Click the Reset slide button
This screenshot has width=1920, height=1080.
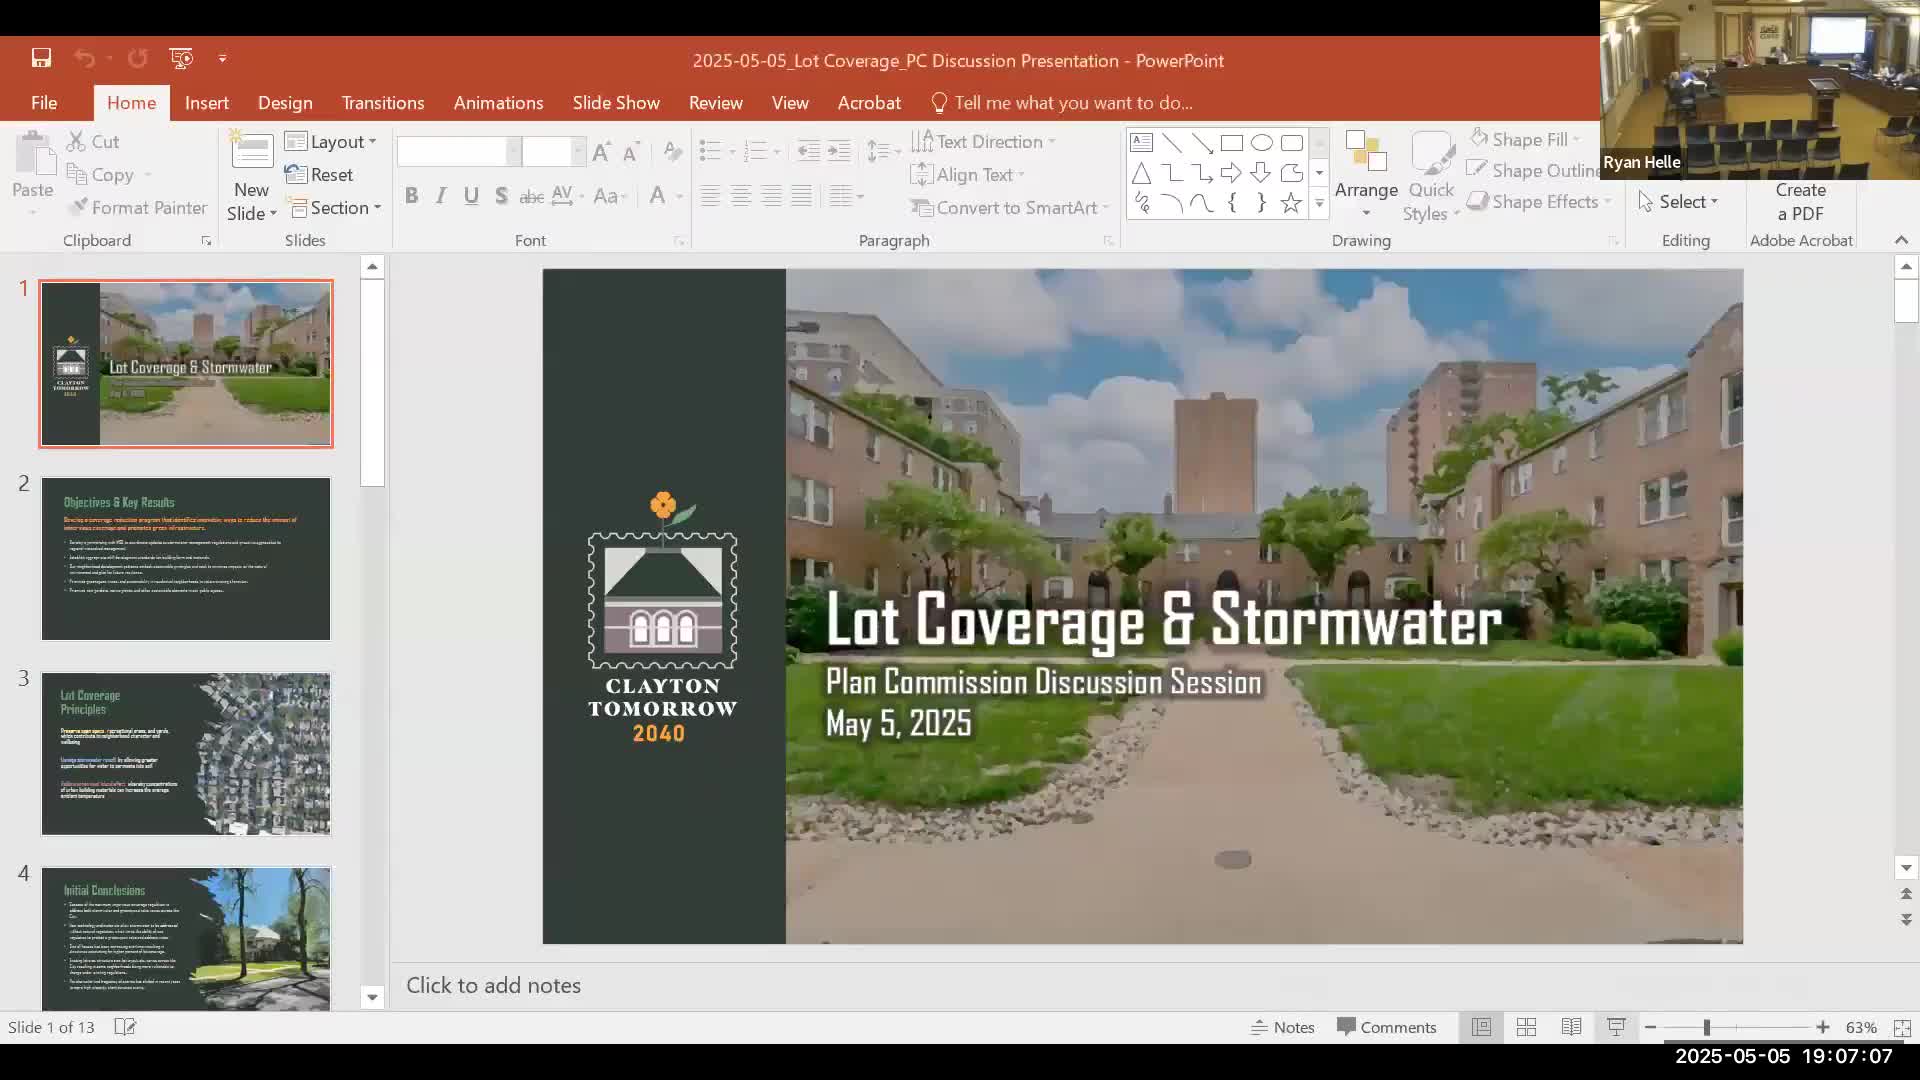click(x=320, y=175)
